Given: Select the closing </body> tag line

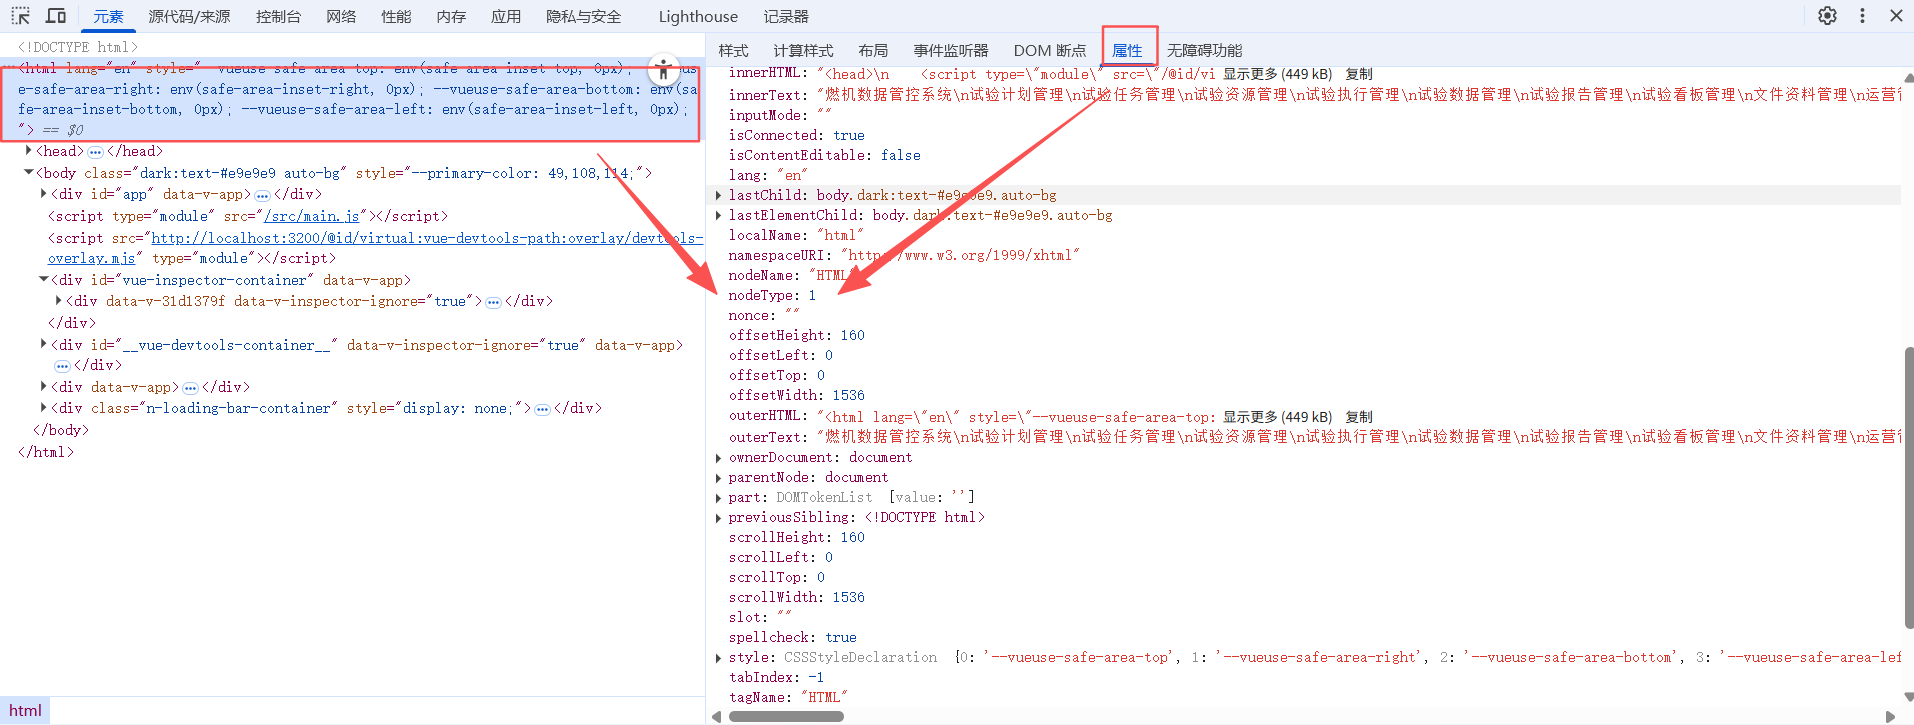Looking at the screenshot, I should click(x=61, y=430).
